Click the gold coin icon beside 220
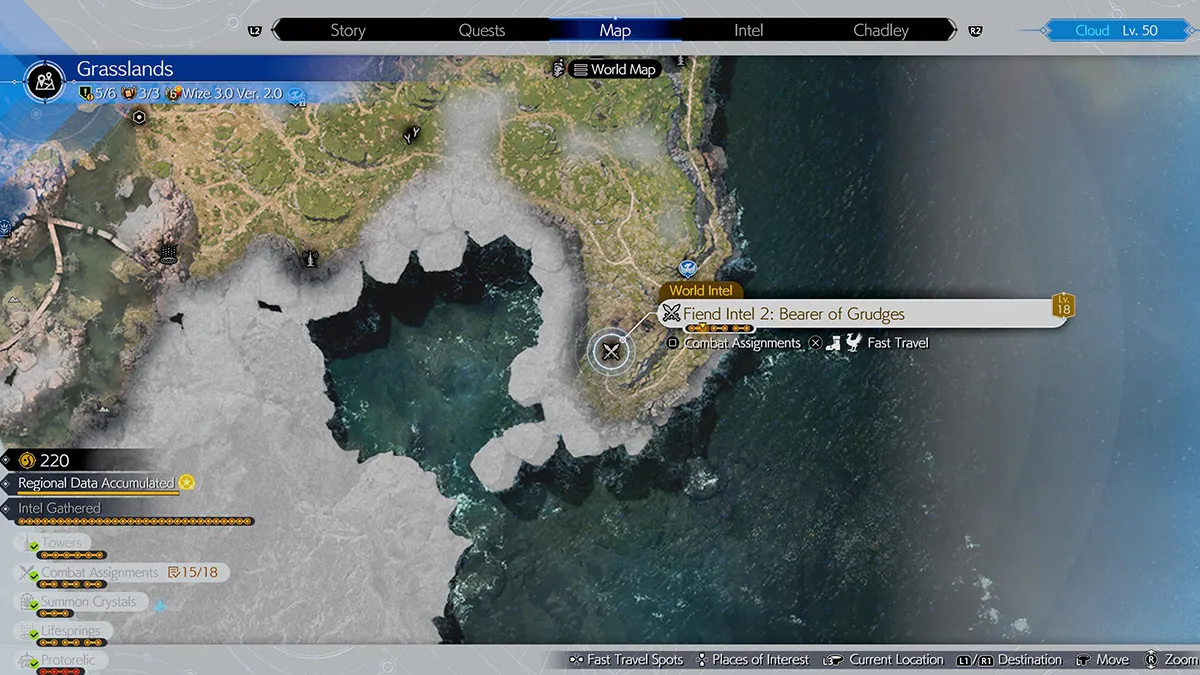Viewport: 1200px width, 675px height. (27, 460)
